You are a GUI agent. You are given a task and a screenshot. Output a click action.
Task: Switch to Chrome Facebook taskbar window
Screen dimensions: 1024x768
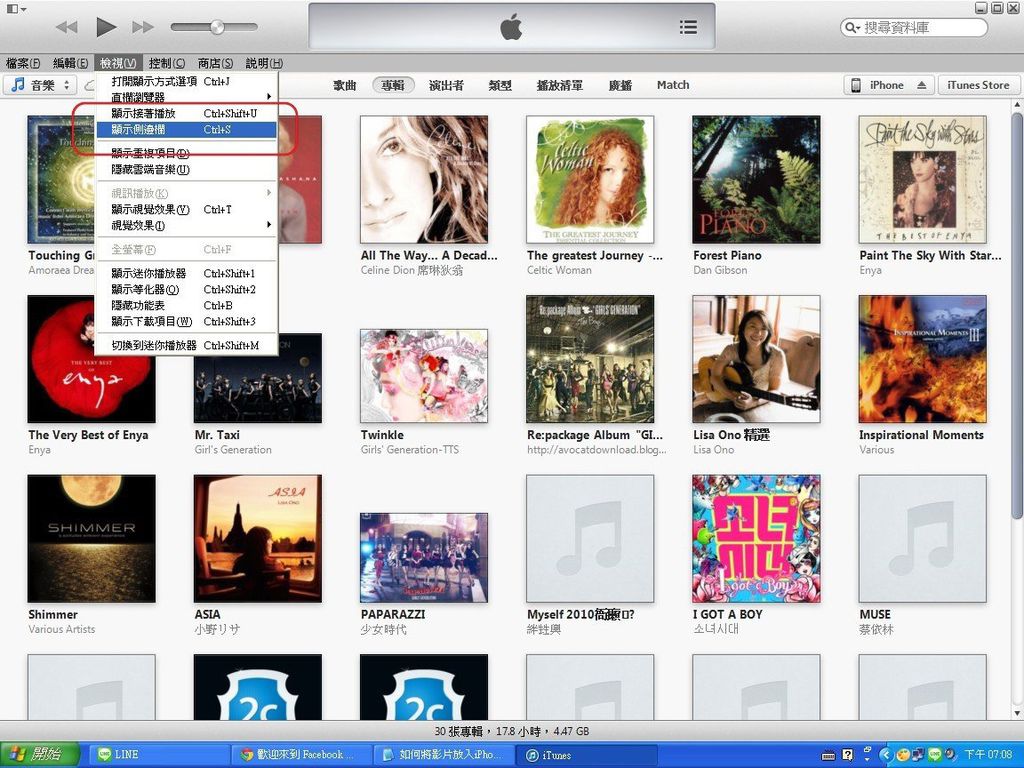301,755
